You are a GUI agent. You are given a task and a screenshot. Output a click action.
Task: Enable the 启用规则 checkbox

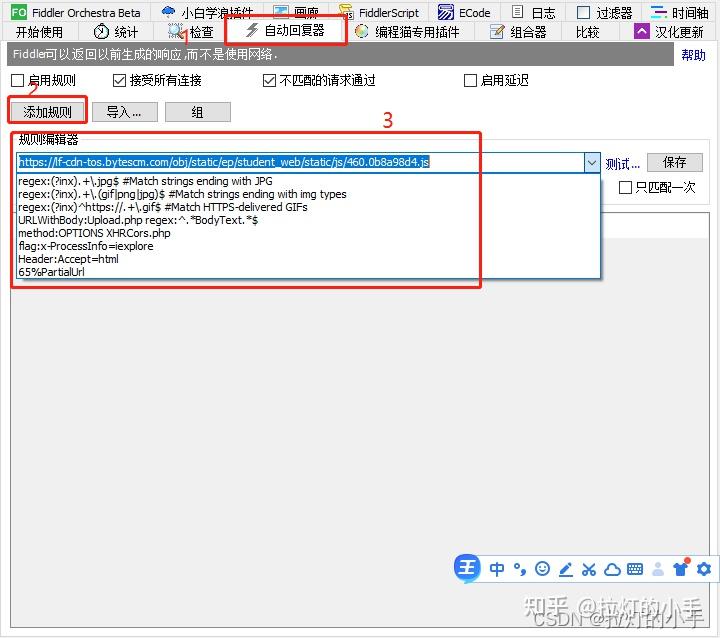coord(17,81)
